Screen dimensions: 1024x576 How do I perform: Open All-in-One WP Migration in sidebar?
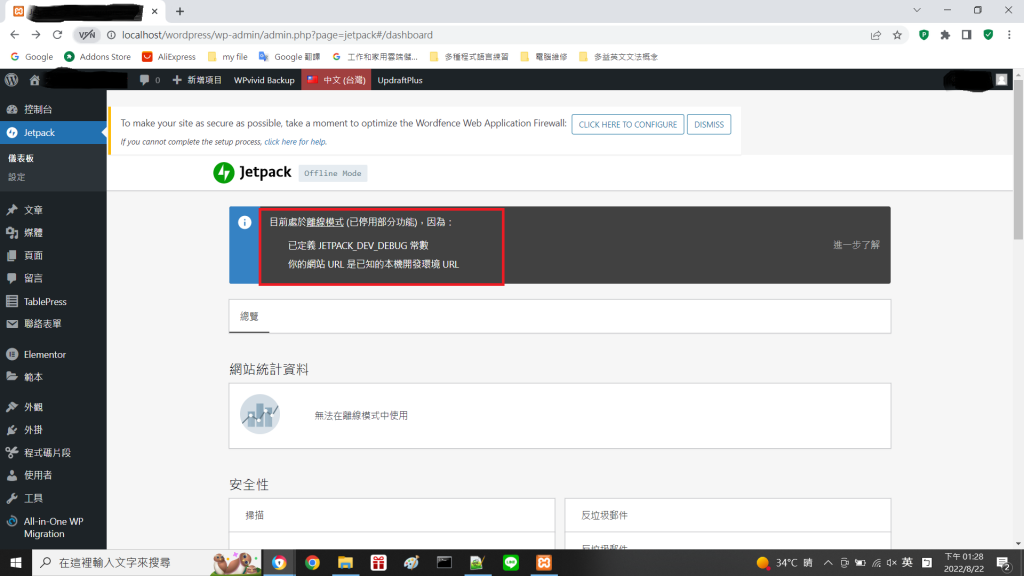point(53,528)
